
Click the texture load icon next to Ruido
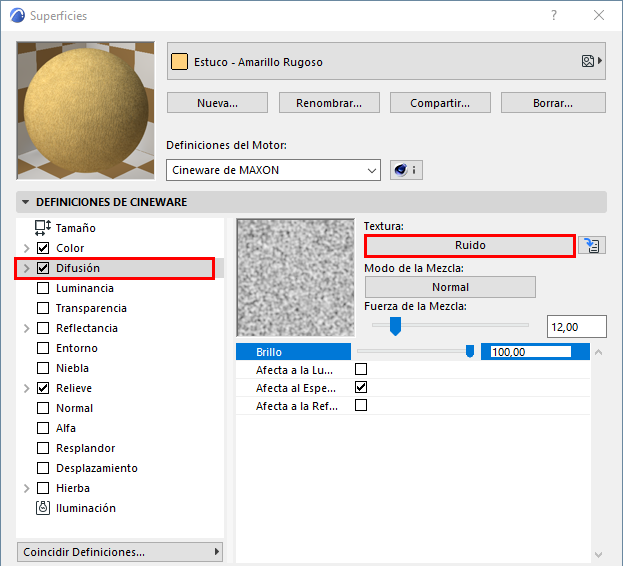(592, 245)
